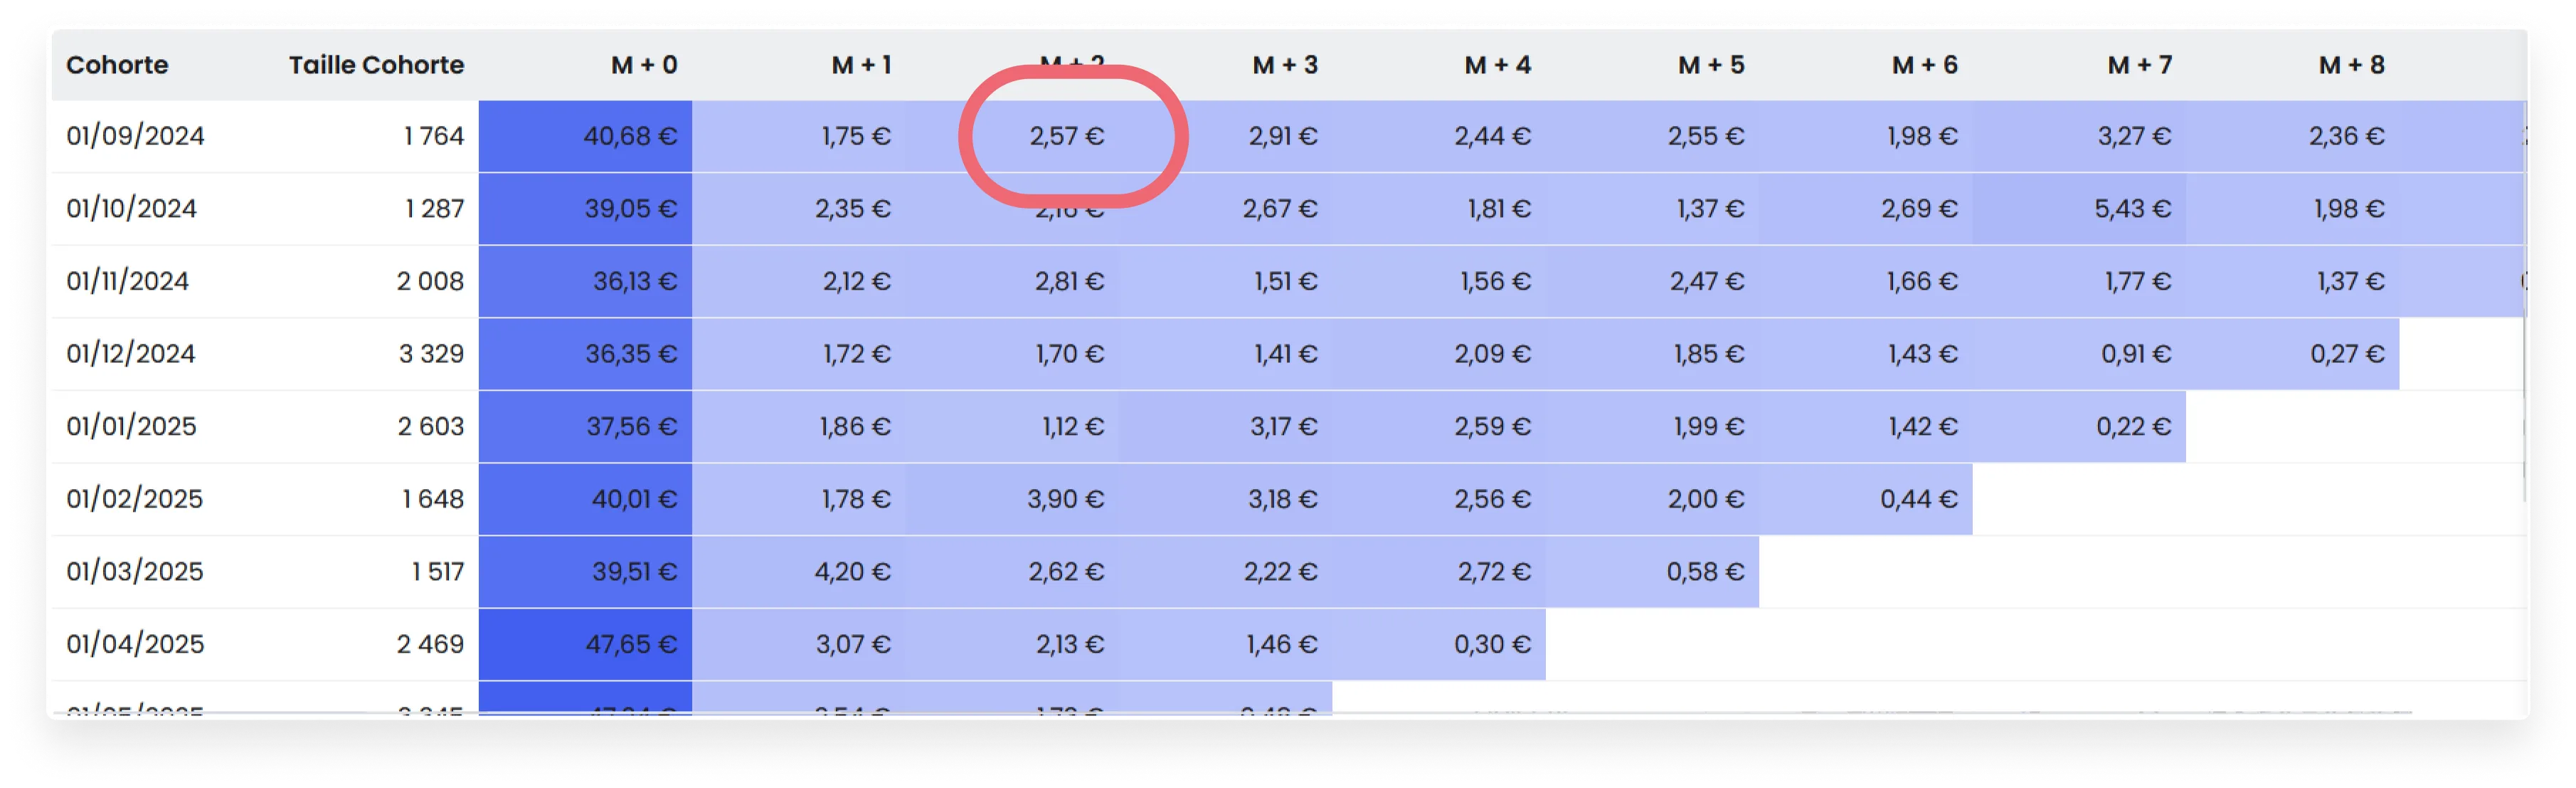Click cohort size 1 648
Viewport: 2576px width, 788px height.
click(x=433, y=499)
